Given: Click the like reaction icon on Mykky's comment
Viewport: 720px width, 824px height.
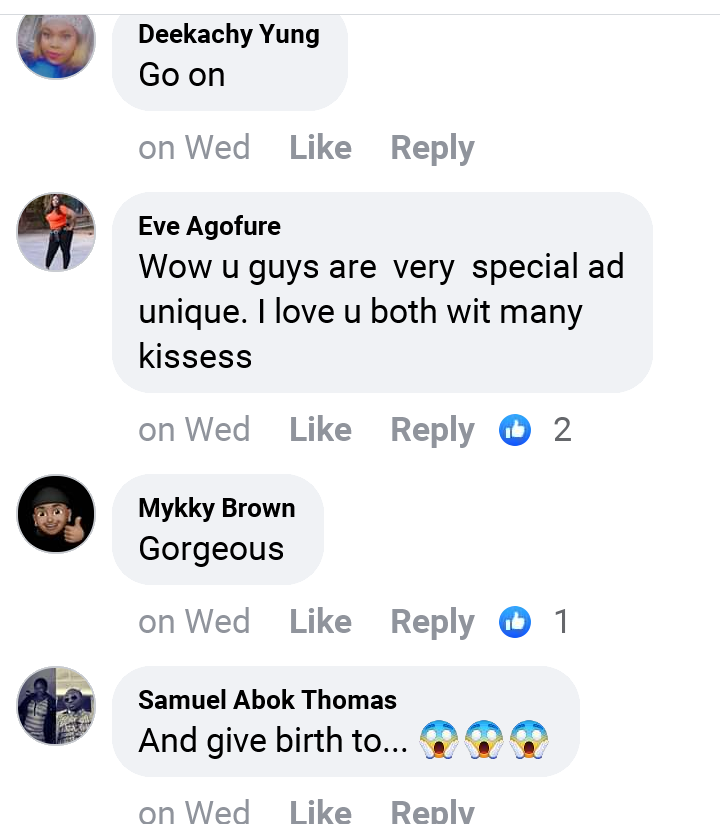Looking at the screenshot, I should tap(515, 622).
